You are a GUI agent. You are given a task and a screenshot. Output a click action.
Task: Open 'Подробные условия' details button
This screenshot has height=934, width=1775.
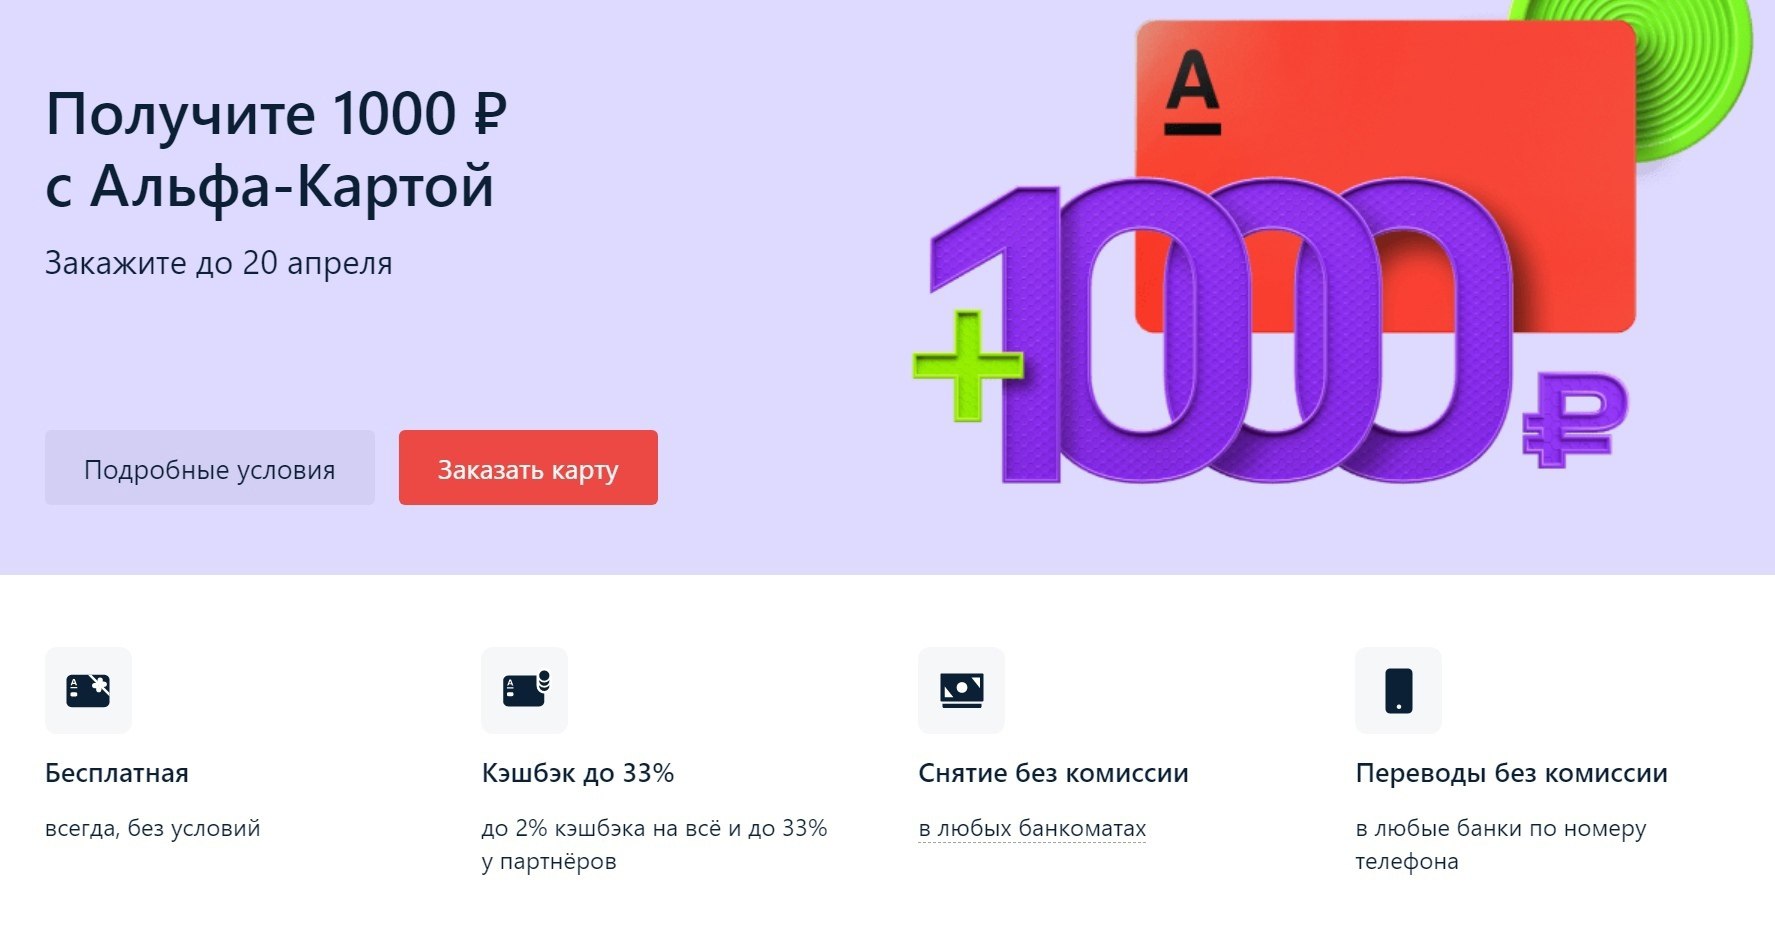click(210, 468)
